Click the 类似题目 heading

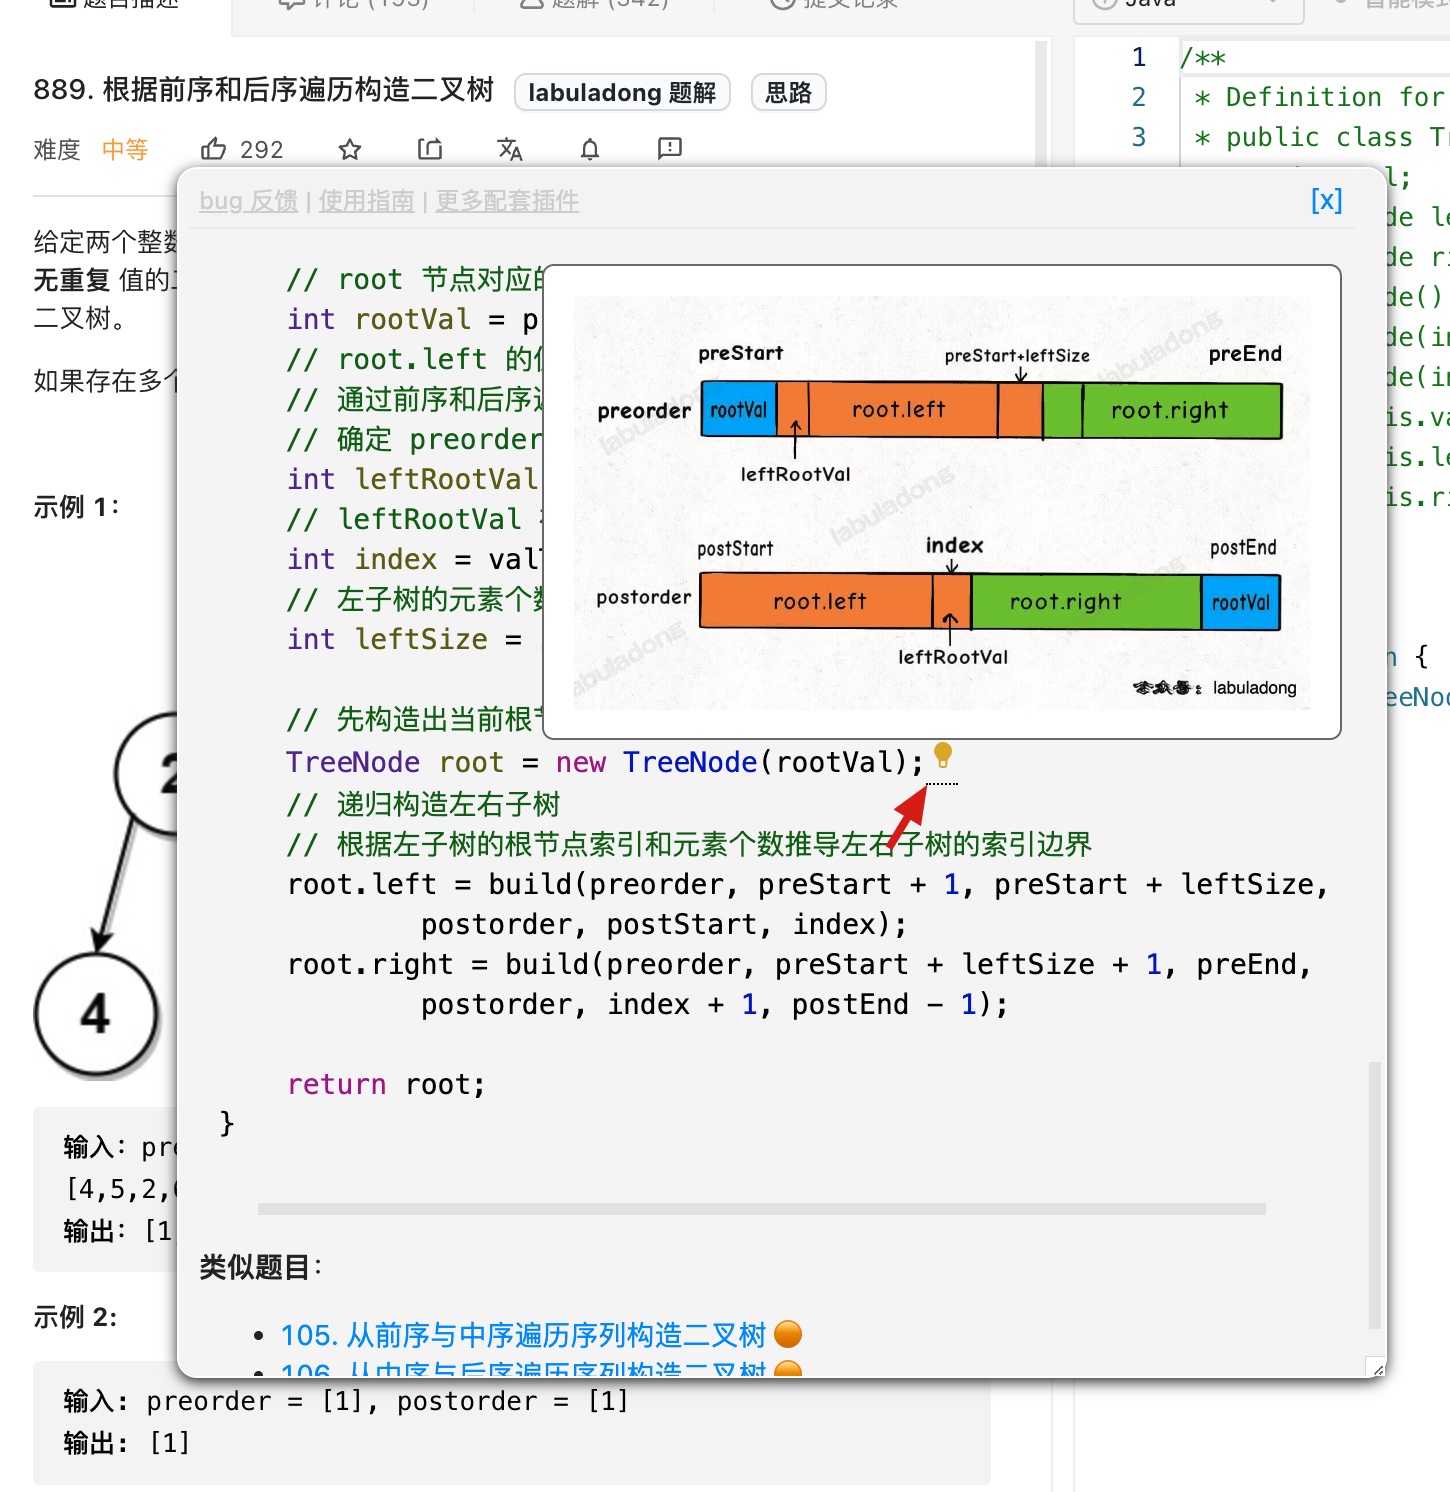pos(260,1267)
